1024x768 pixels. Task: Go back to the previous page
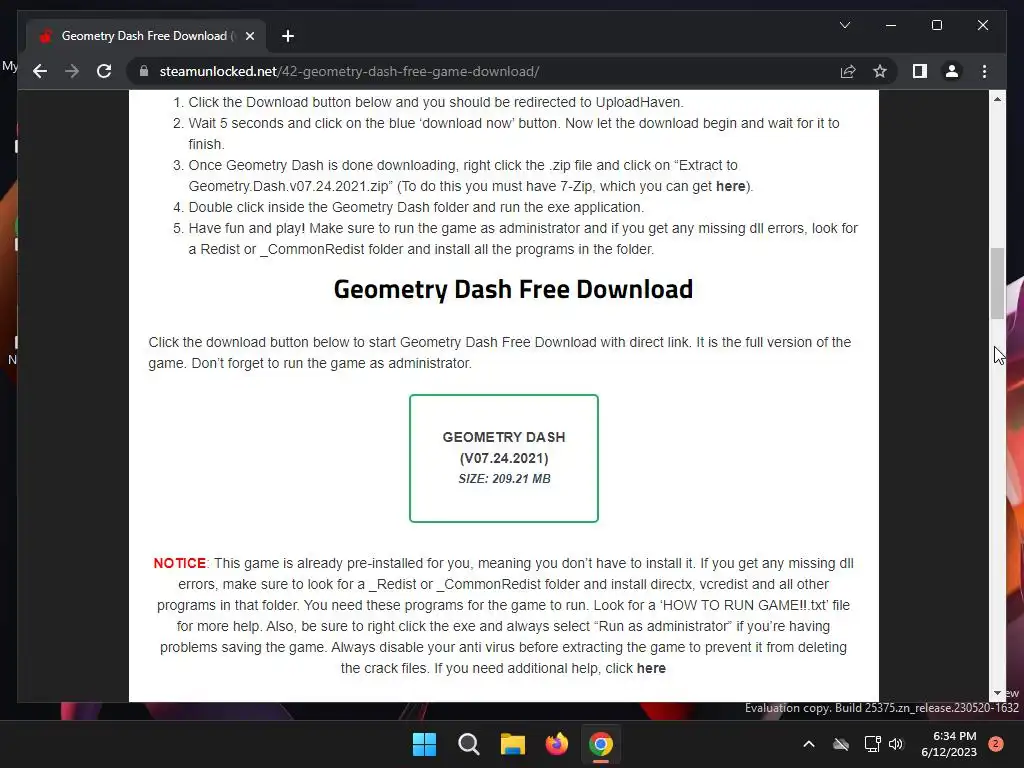pos(40,71)
